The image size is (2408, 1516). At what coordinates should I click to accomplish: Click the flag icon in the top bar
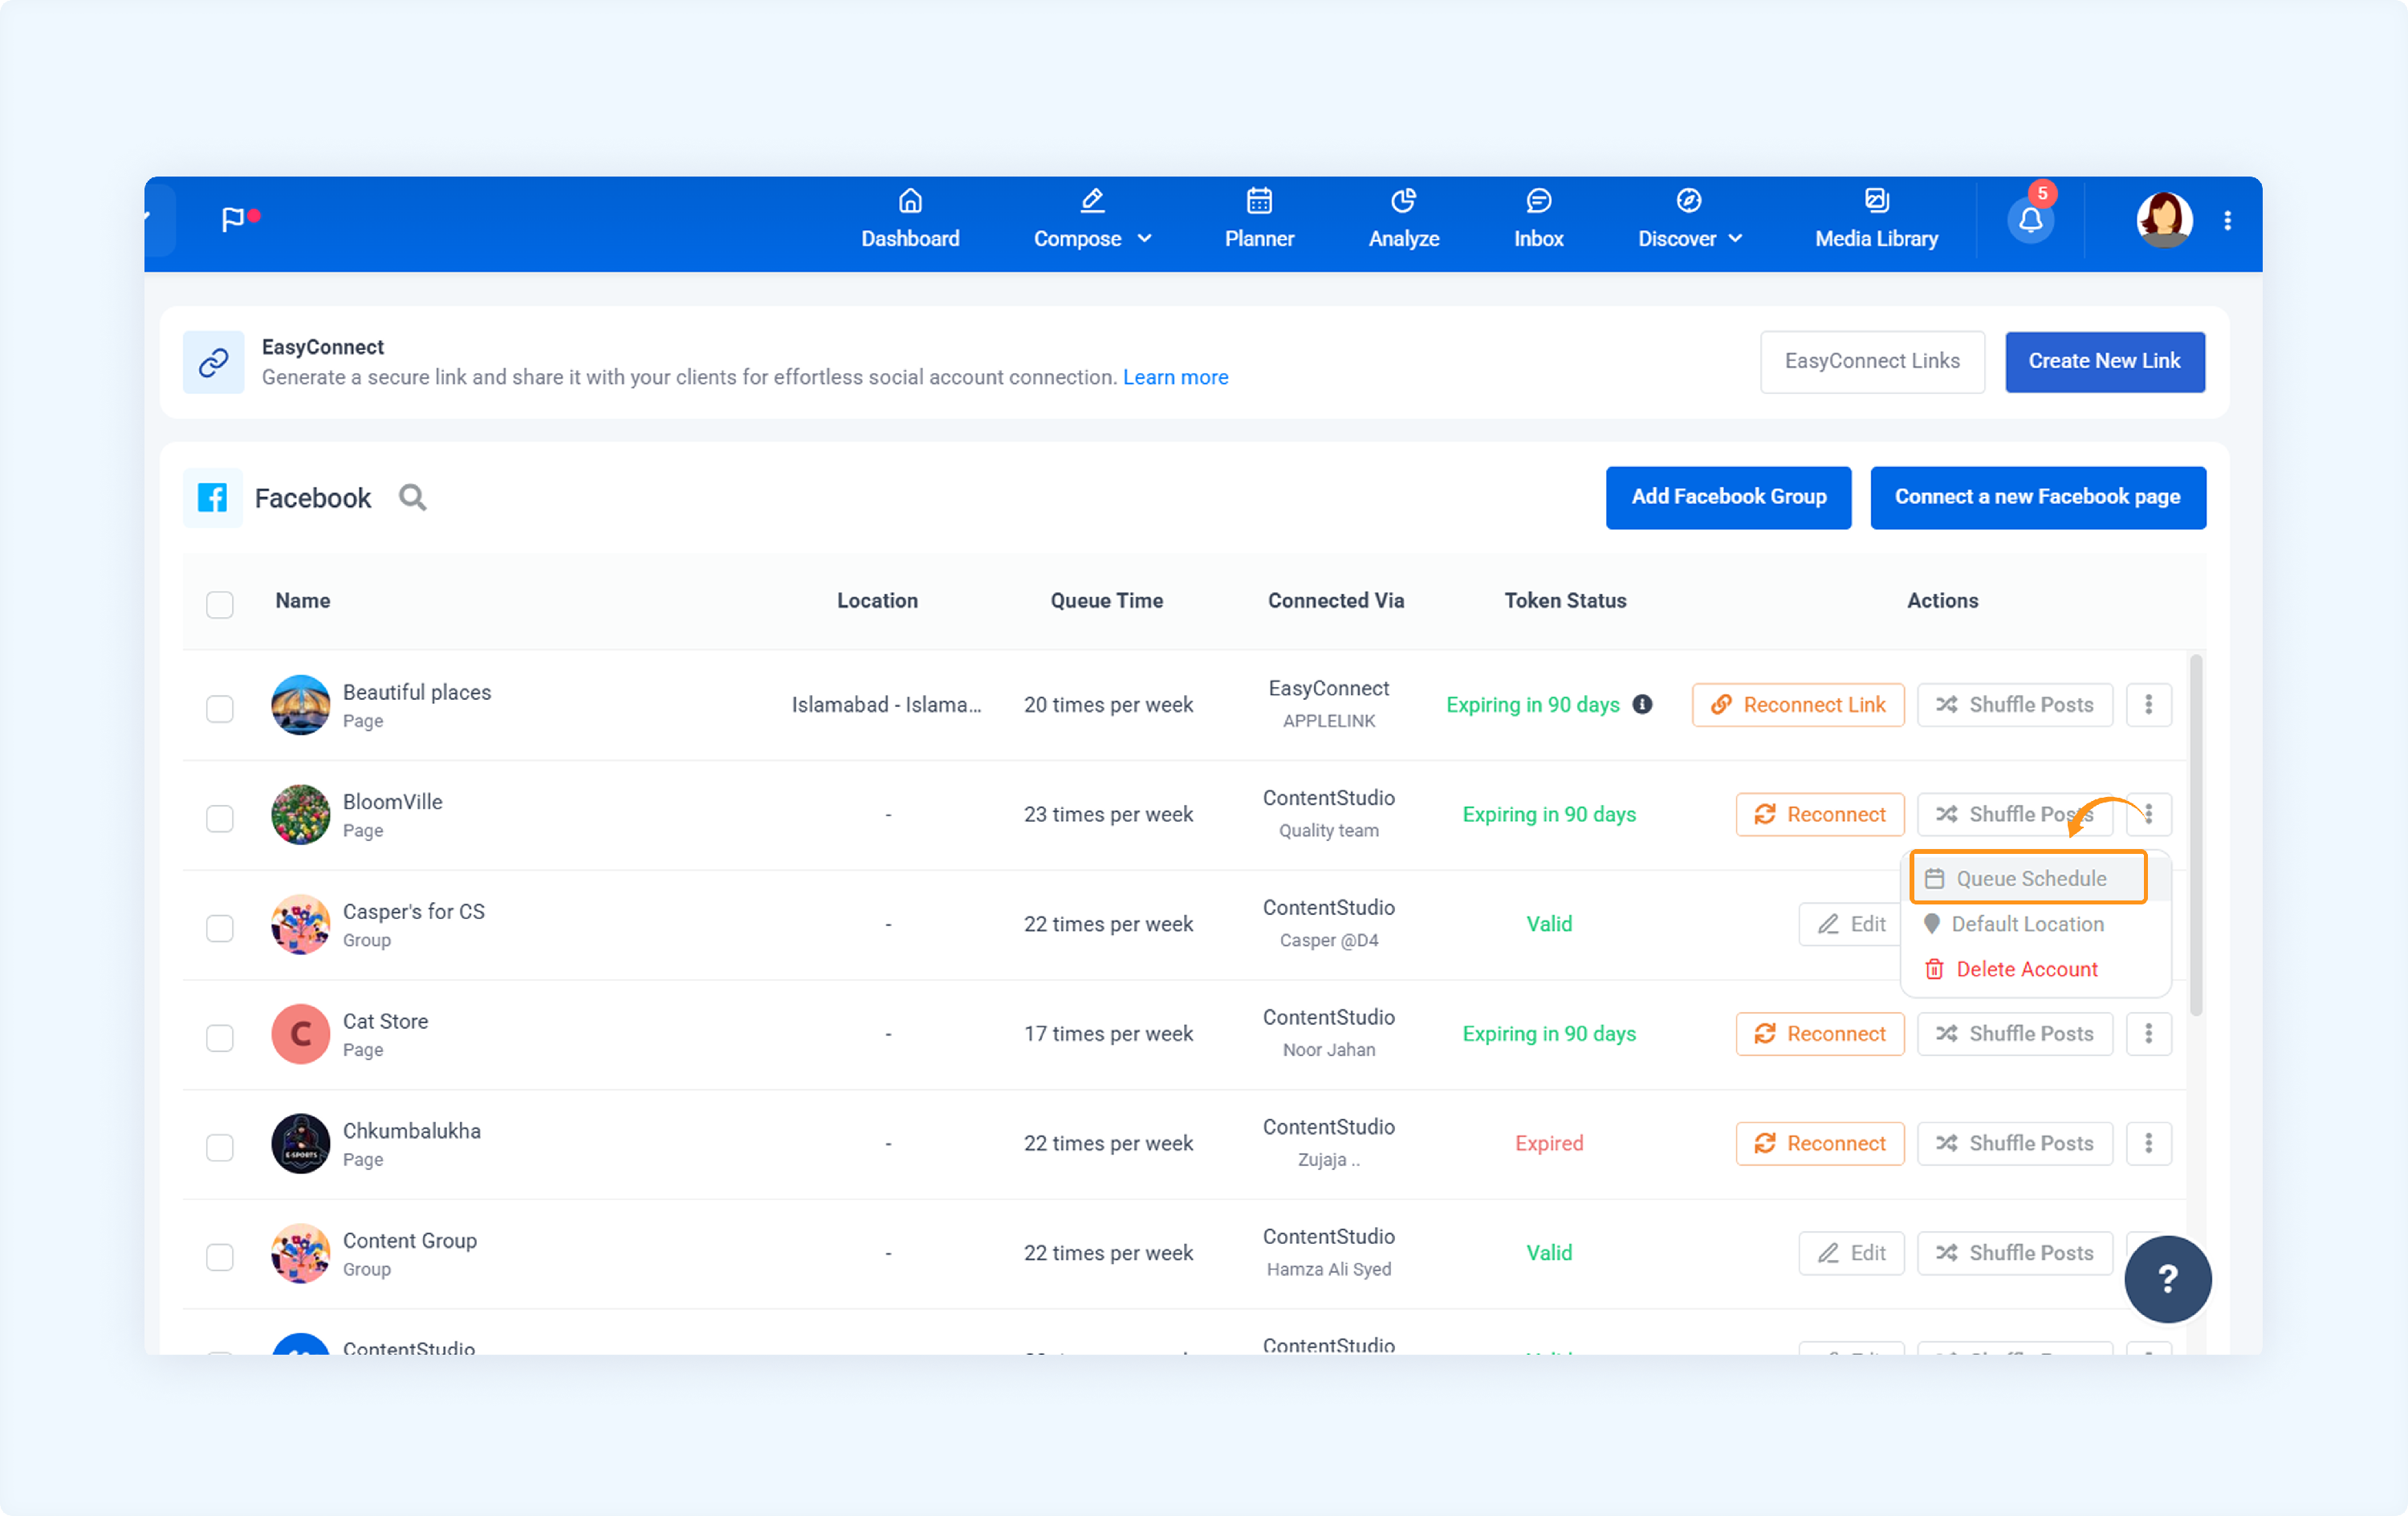pos(232,219)
